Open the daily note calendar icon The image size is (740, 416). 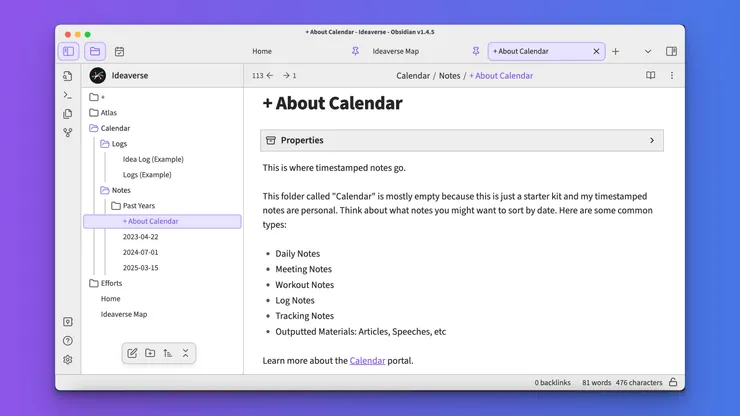coord(120,51)
